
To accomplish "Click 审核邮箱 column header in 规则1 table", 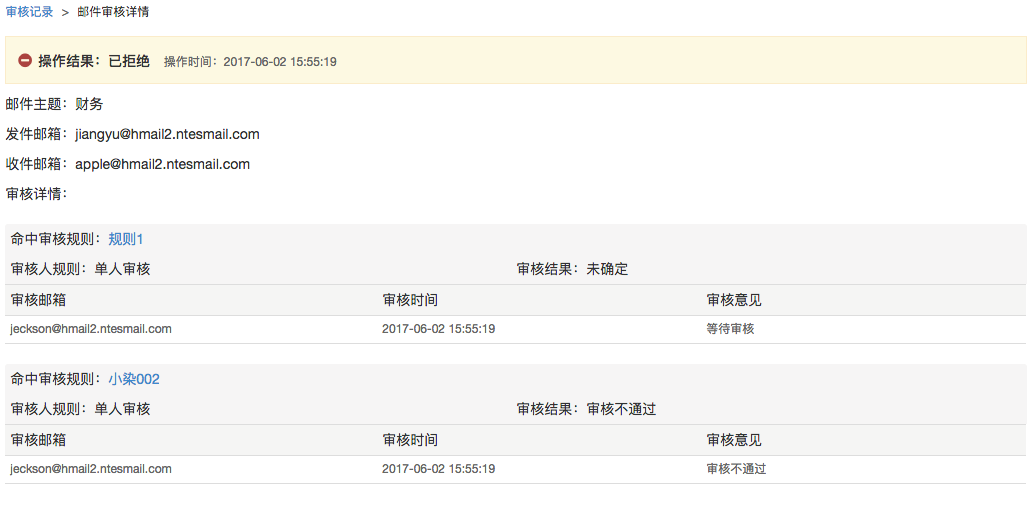I will [38, 300].
